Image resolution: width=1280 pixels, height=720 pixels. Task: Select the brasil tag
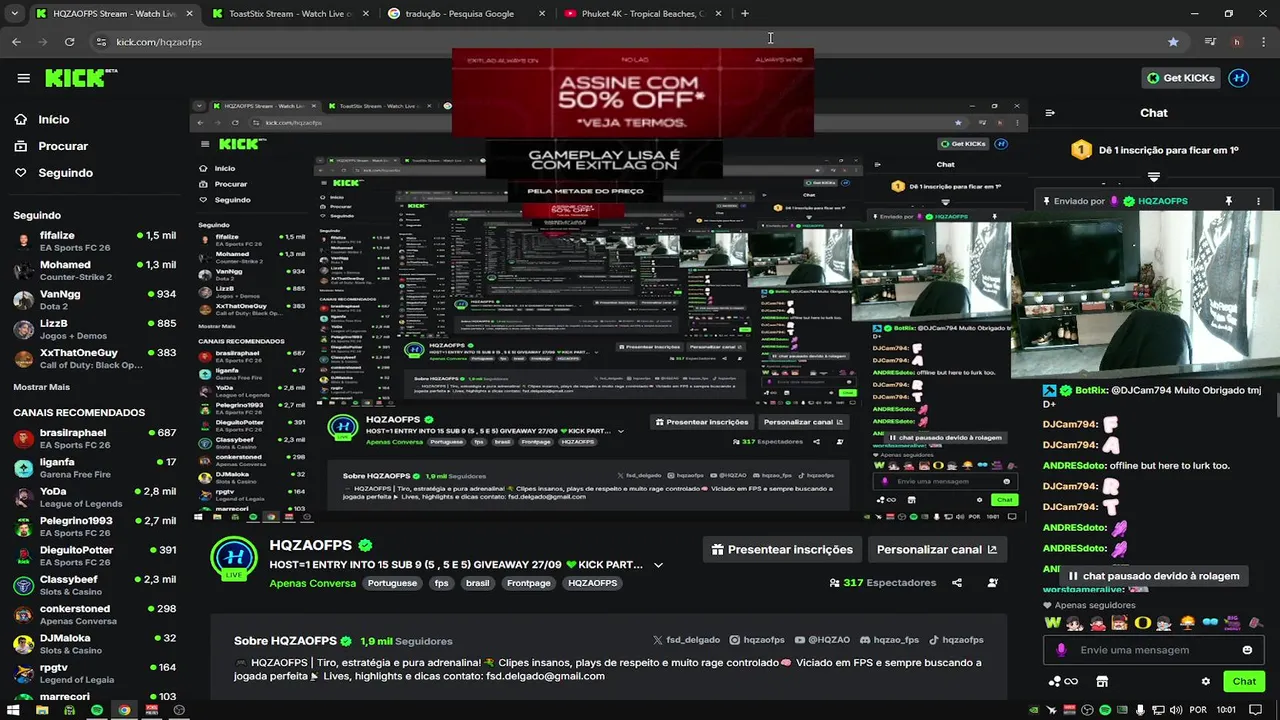pyautogui.click(x=478, y=583)
